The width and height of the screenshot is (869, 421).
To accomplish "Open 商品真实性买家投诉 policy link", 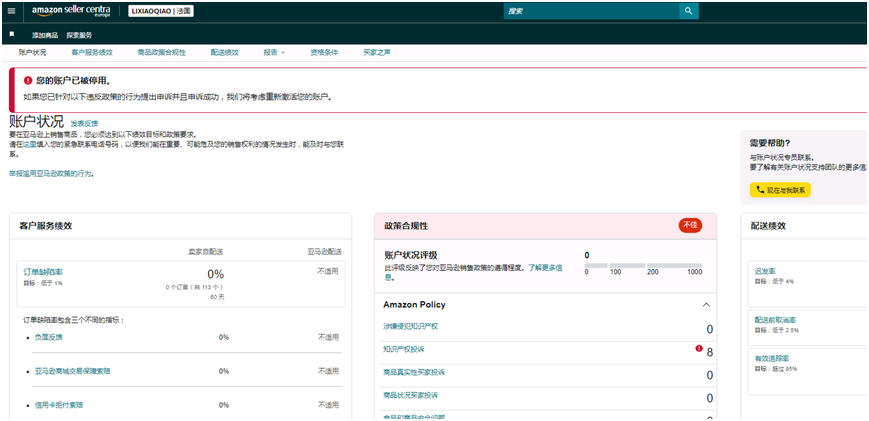I will [x=413, y=372].
